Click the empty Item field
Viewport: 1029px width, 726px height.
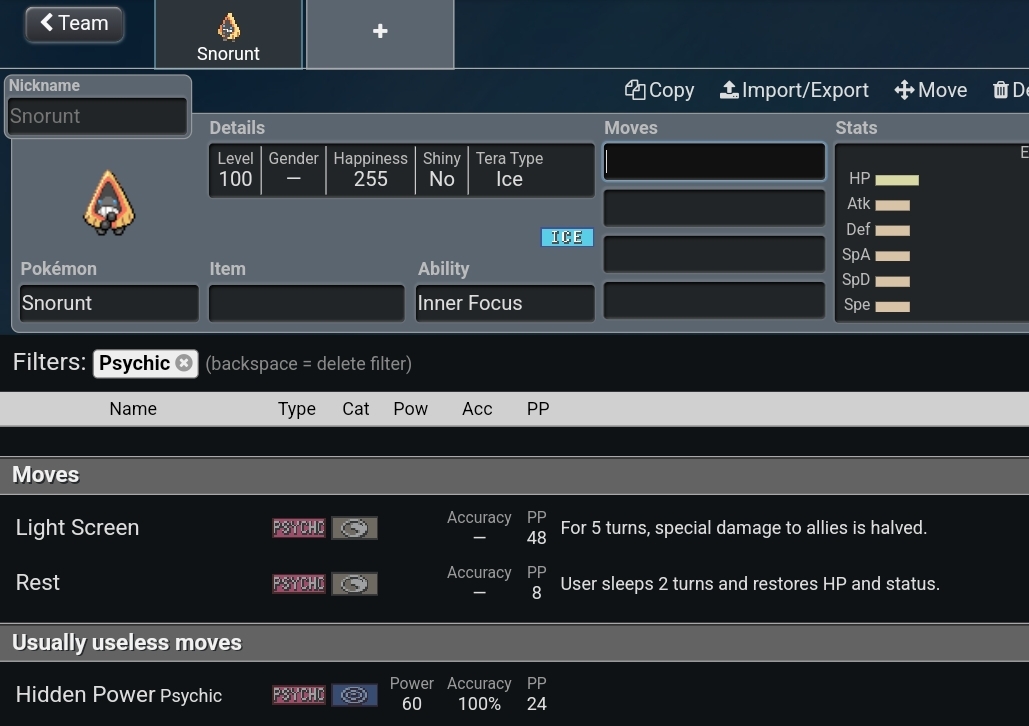(x=306, y=303)
